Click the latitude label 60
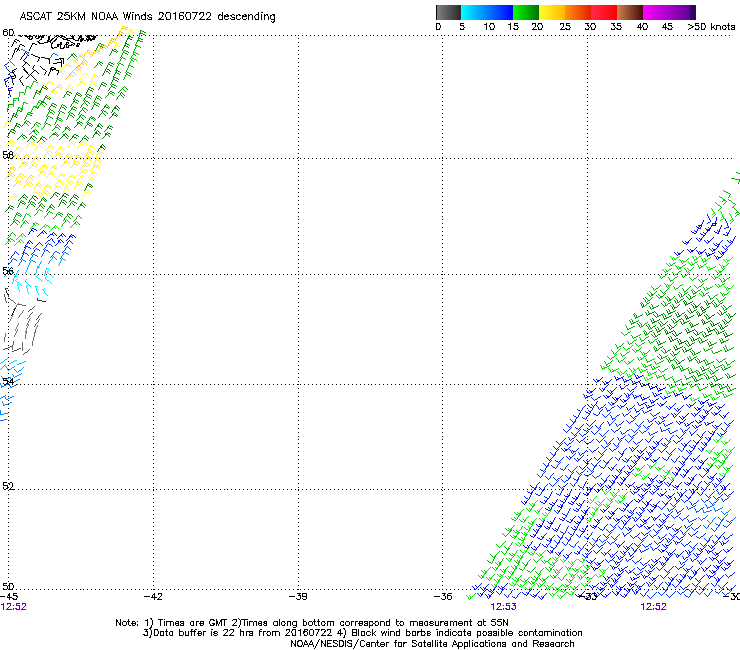This screenshot has width=740, height=650. click(x=8, y=33)
